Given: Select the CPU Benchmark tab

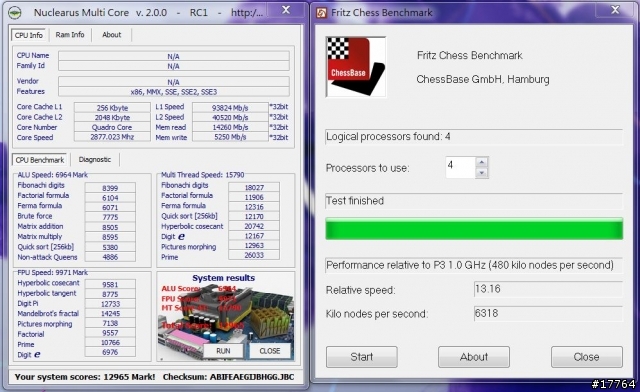Looking at the screenshot, I should click(x=40, y=160).
